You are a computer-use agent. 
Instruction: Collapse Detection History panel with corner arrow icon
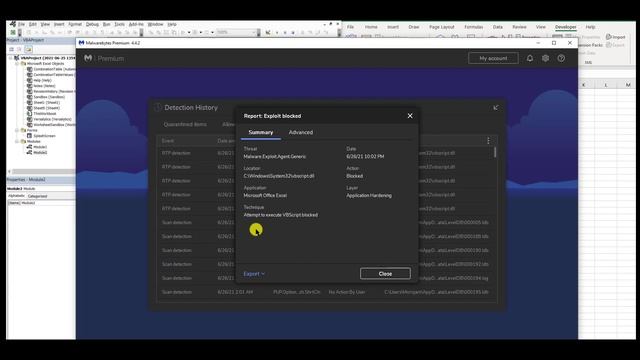pos(496,108)
